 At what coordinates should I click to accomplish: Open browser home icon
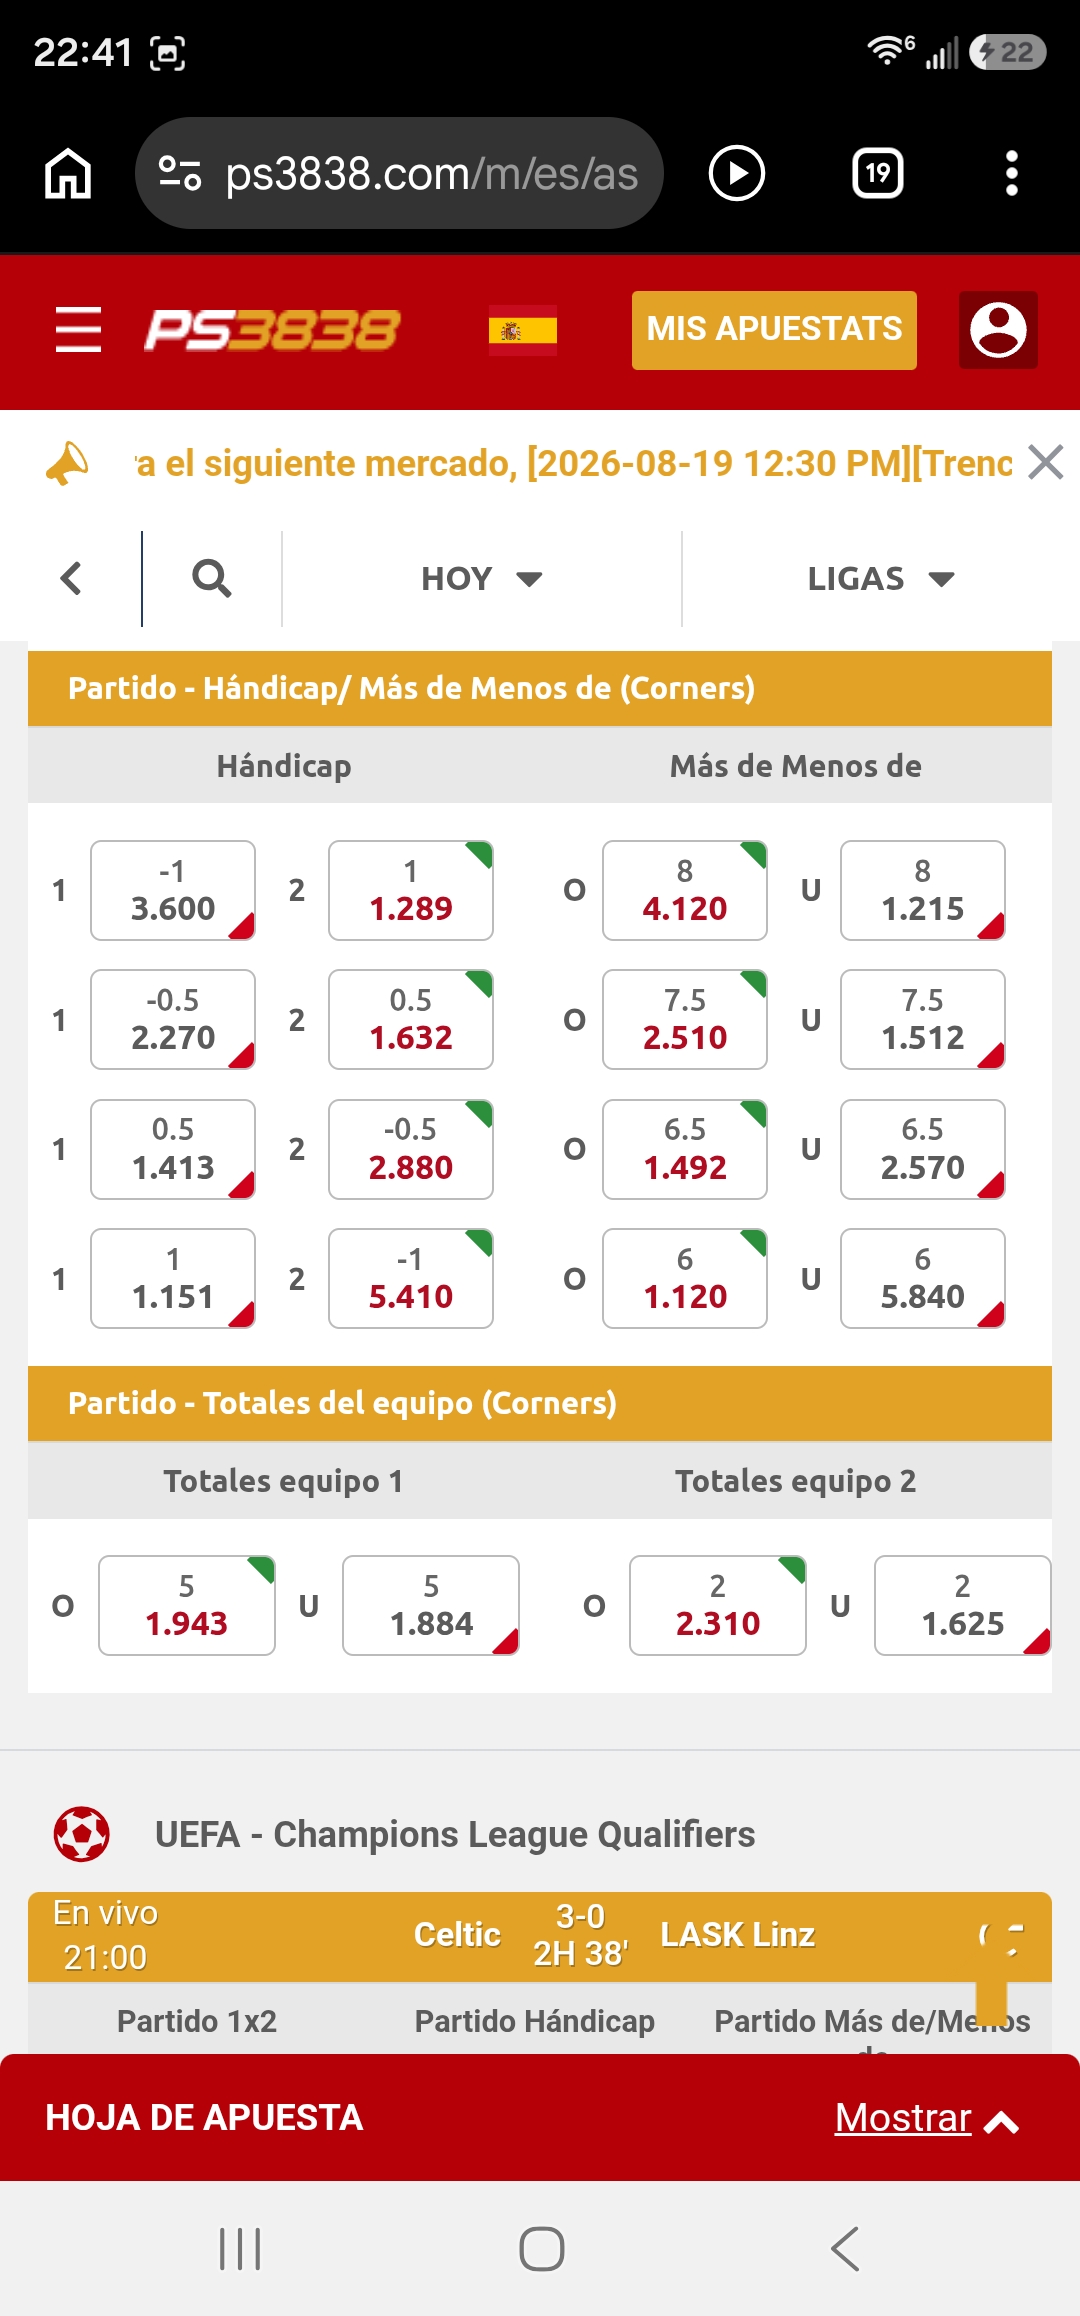point(68,173)
